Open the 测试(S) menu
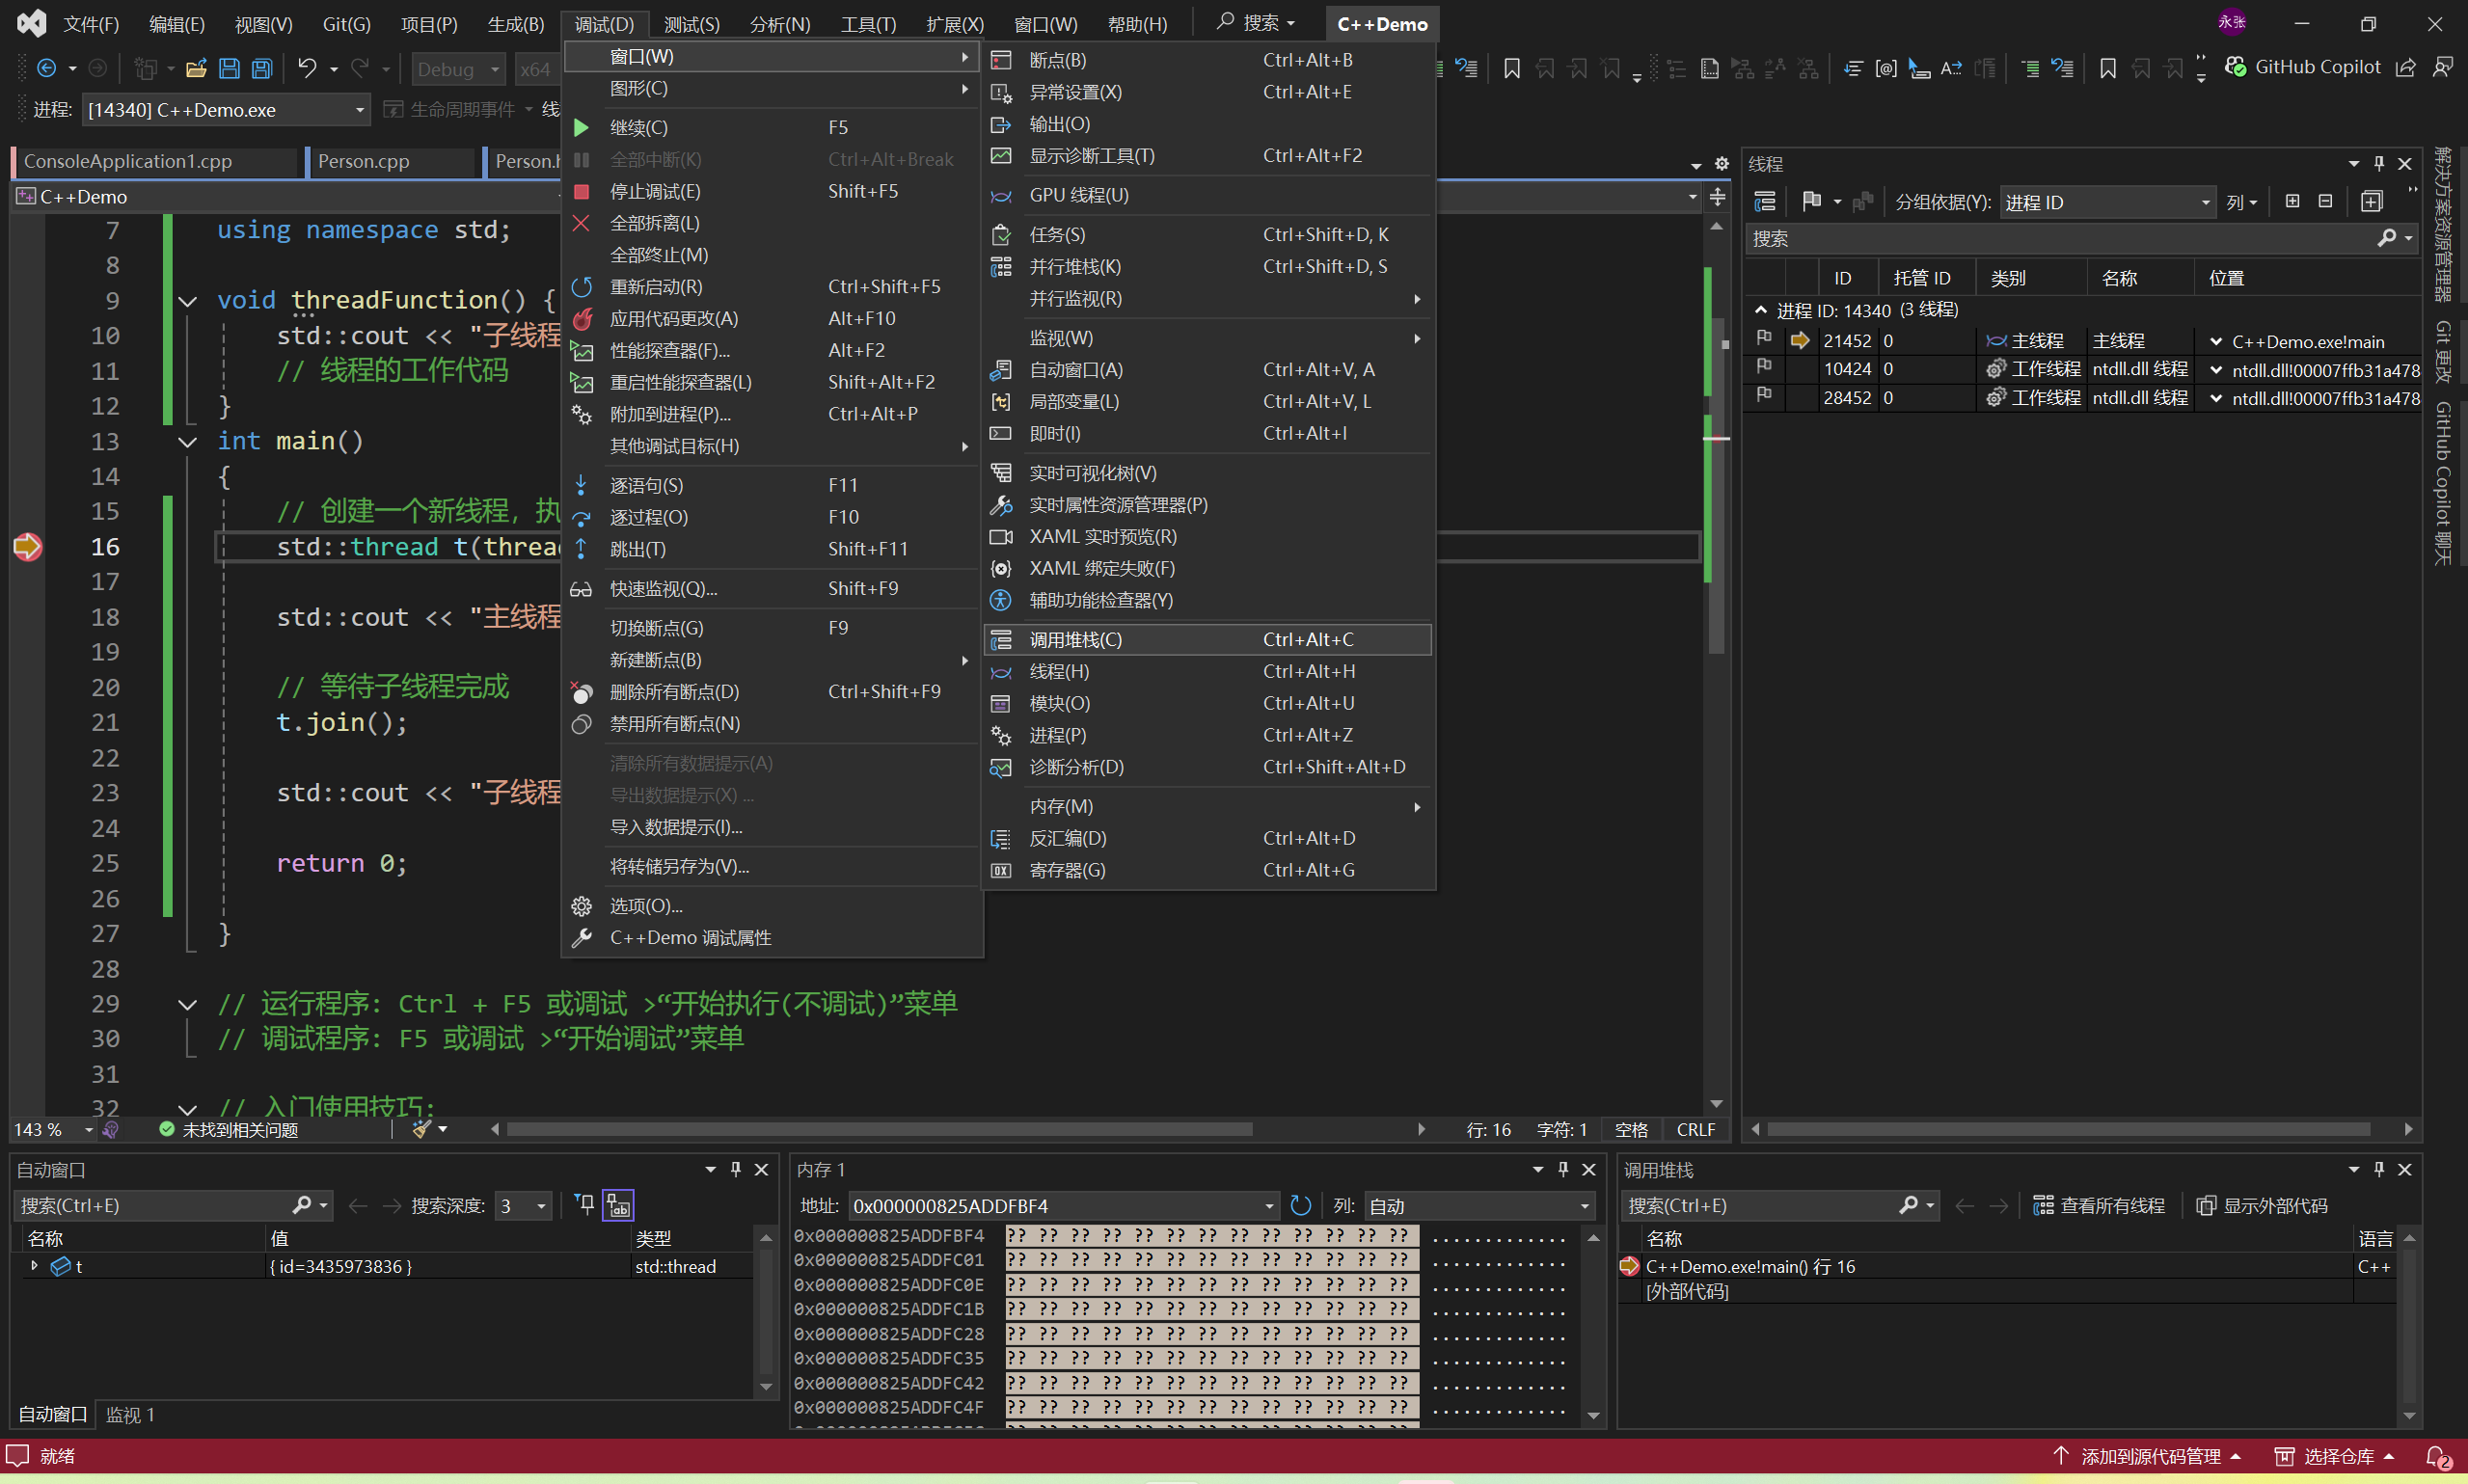This screenshot has width=2468, height=1484. coord(692,23)
